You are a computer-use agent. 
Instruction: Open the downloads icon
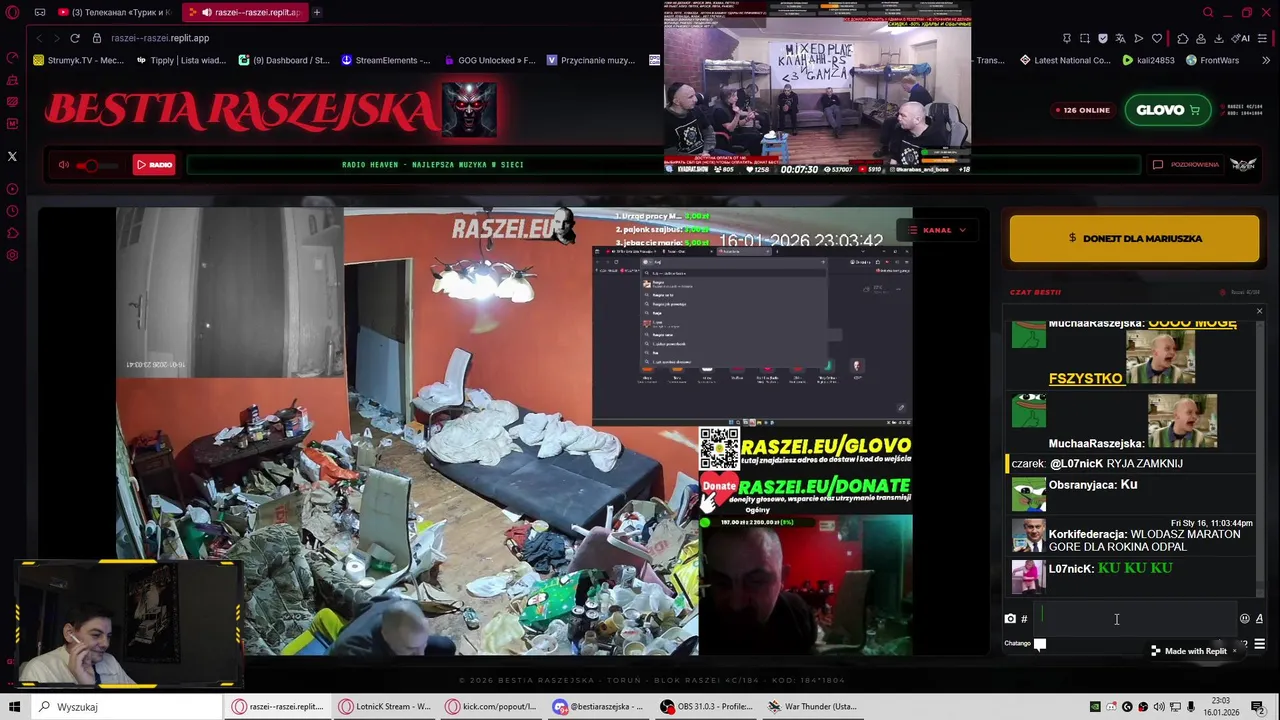(1219, 38)
